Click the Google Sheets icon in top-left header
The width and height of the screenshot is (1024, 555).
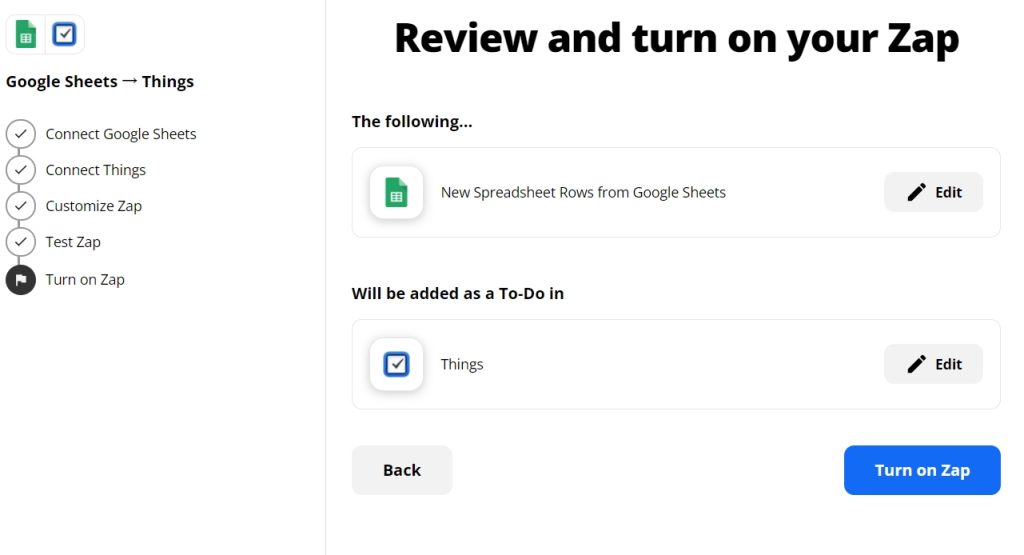tap(25, 34)
